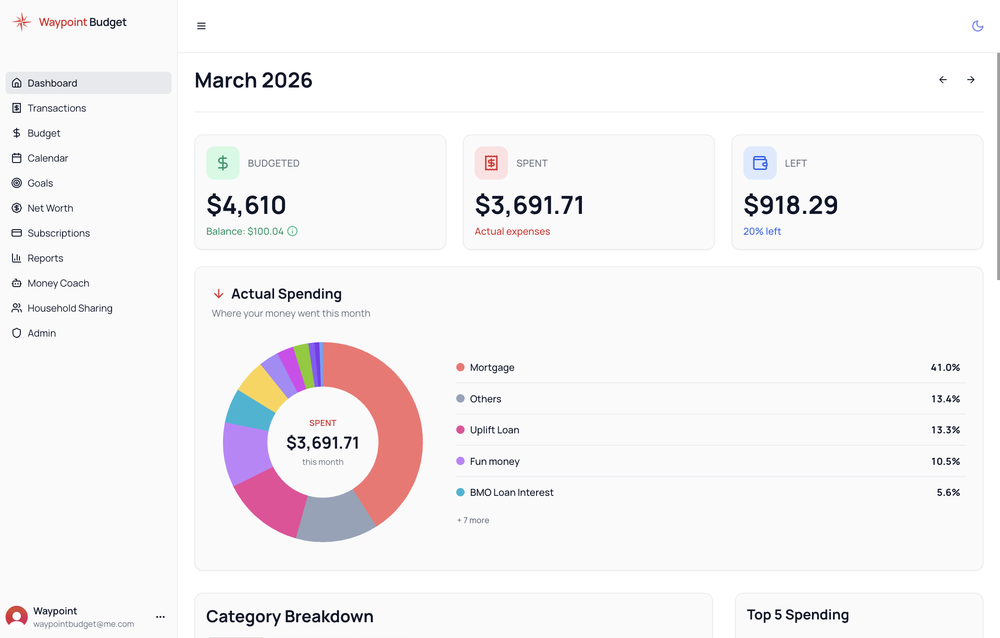The height and width of the screenshot is (638, 1000).
Task: Toggle the sidebar using the hamburger icon
Action: (201, 25)
